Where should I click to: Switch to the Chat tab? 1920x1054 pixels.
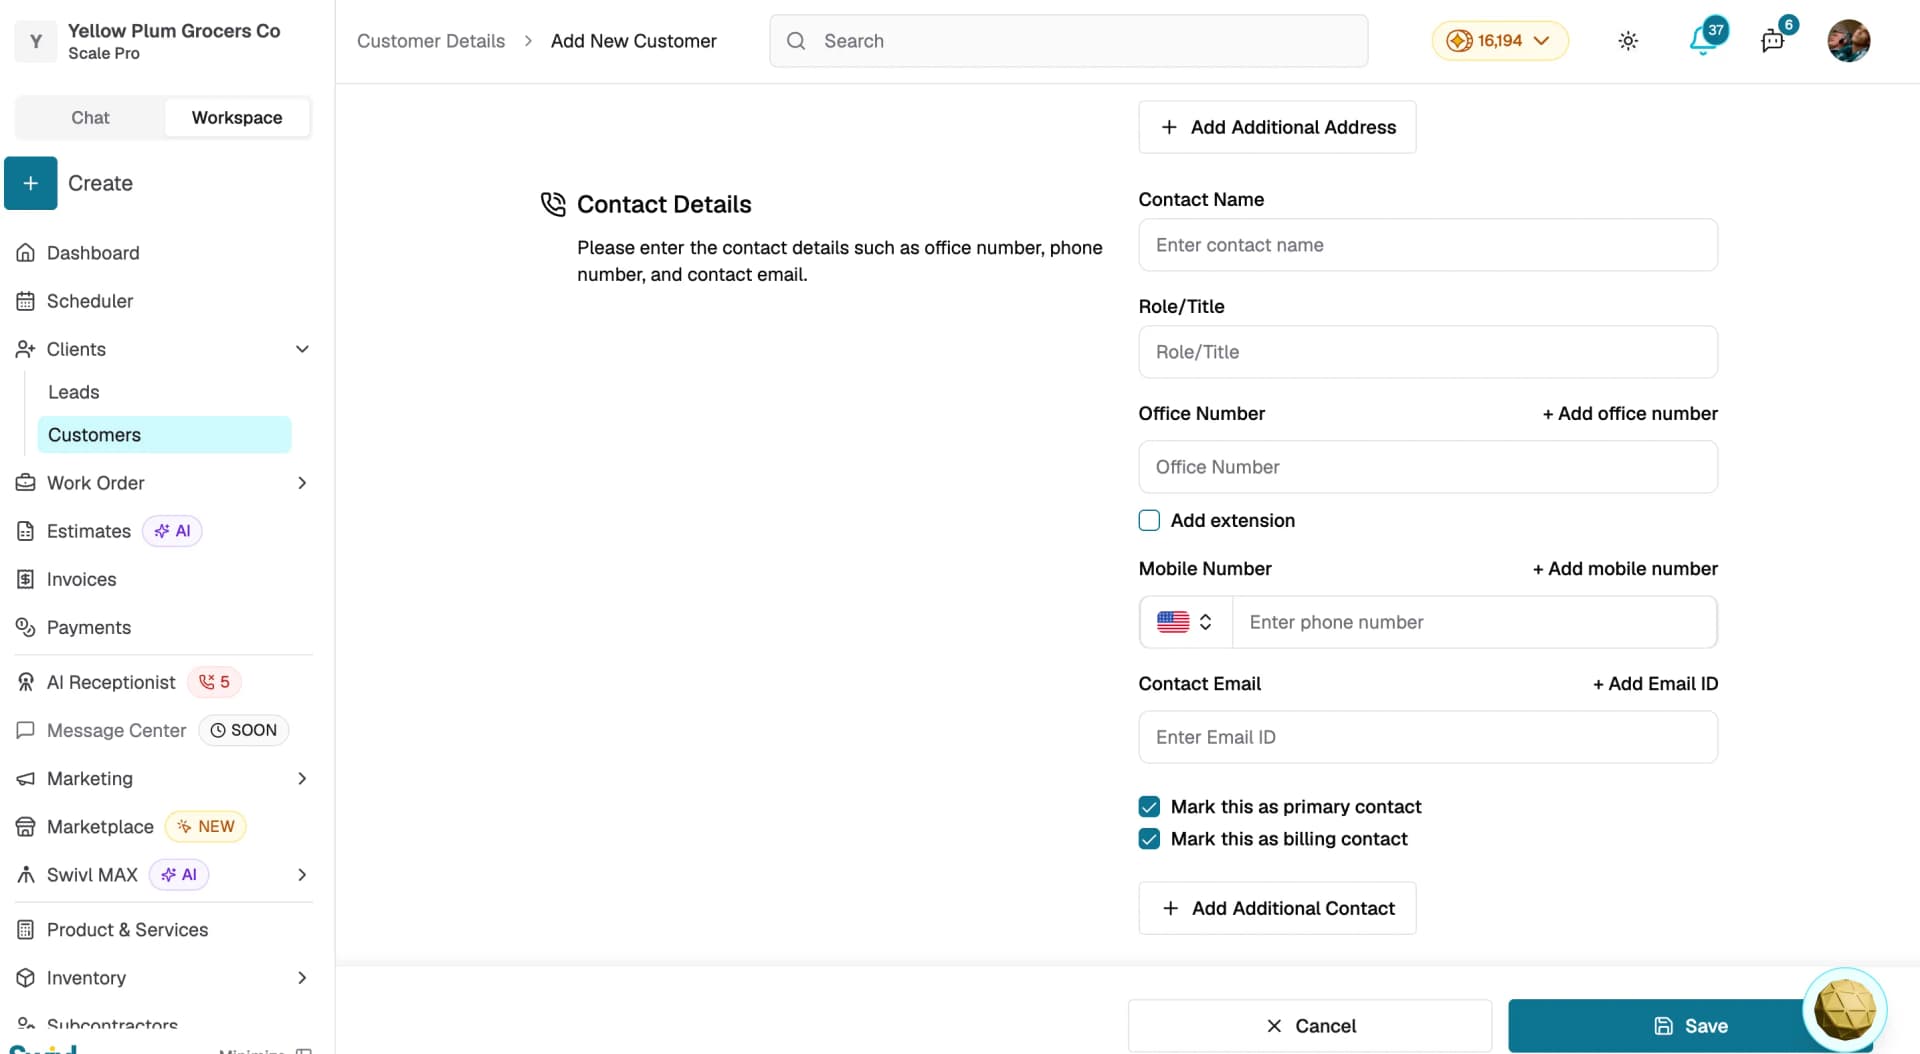(90, 118)
